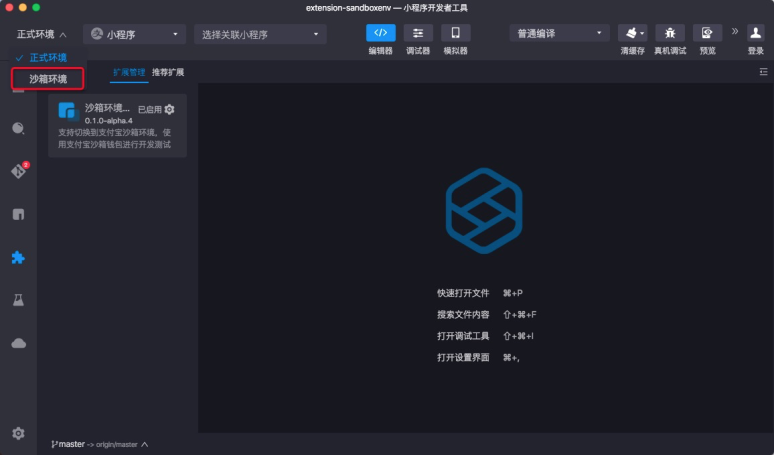This screenshot has width=774, height=455.
Task: Open the 普通编译 compile mode dropdown
Action: pyautogui.click(x=559, y=33)
